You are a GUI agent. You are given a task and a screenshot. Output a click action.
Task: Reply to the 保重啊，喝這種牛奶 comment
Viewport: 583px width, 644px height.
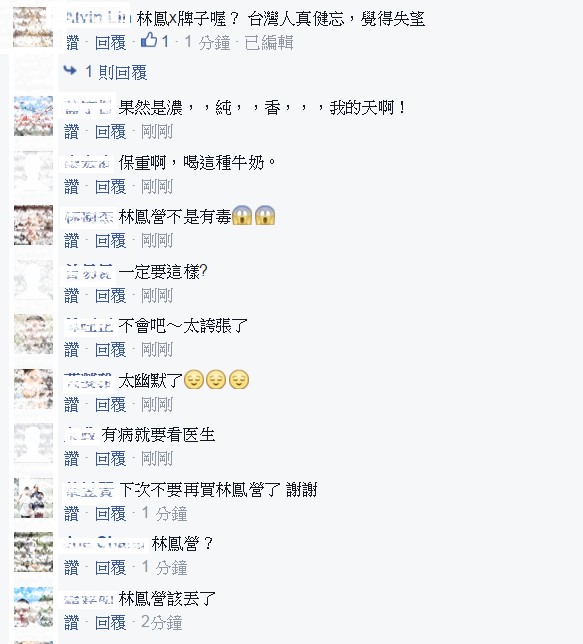click(x=111, y=187)
